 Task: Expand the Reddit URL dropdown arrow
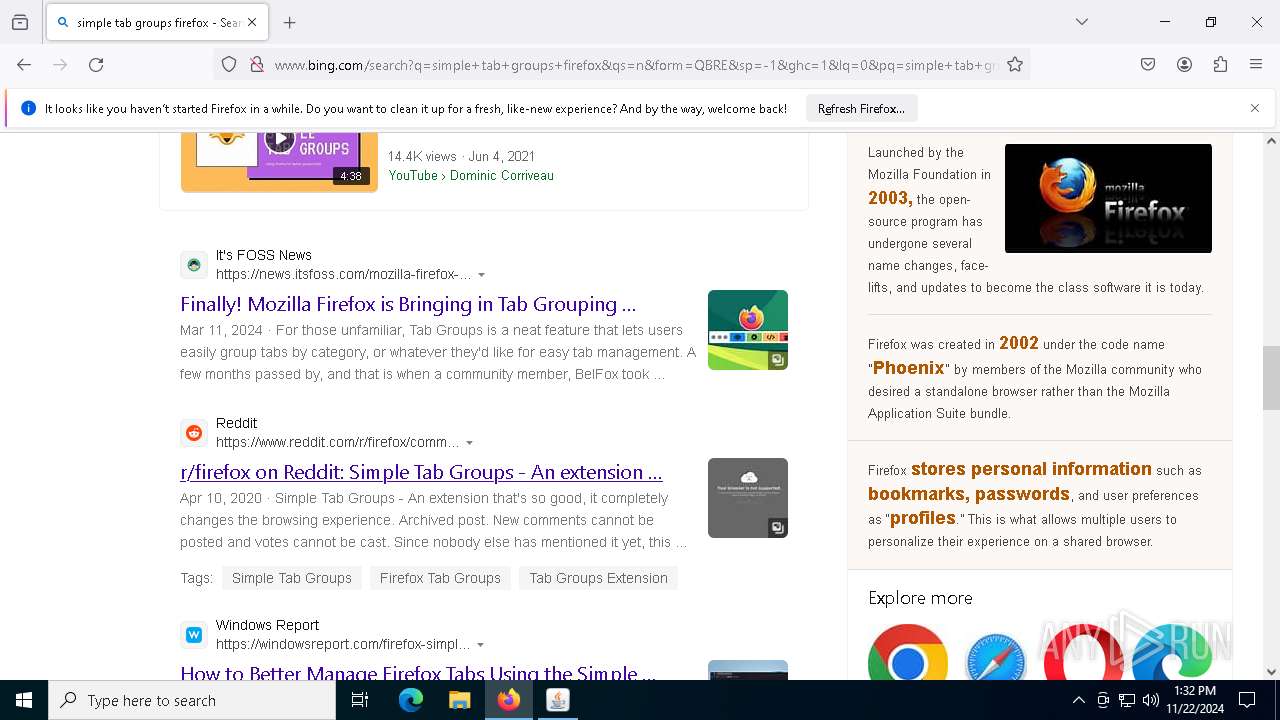coord(469,443)
